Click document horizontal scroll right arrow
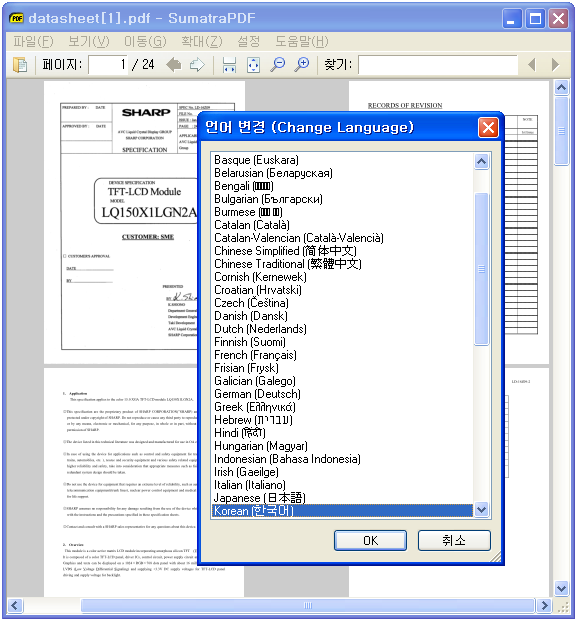577x623 pixels. click(x=544, y=606)
